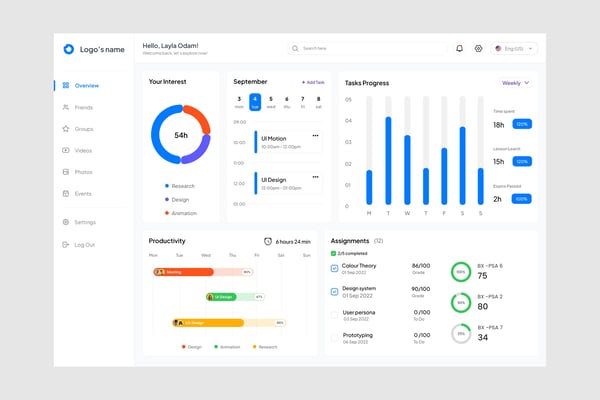The width and height of the screenshot is (600, 400).
Task: Click the Settings sidebar gear icon
Action: point(66,222)
